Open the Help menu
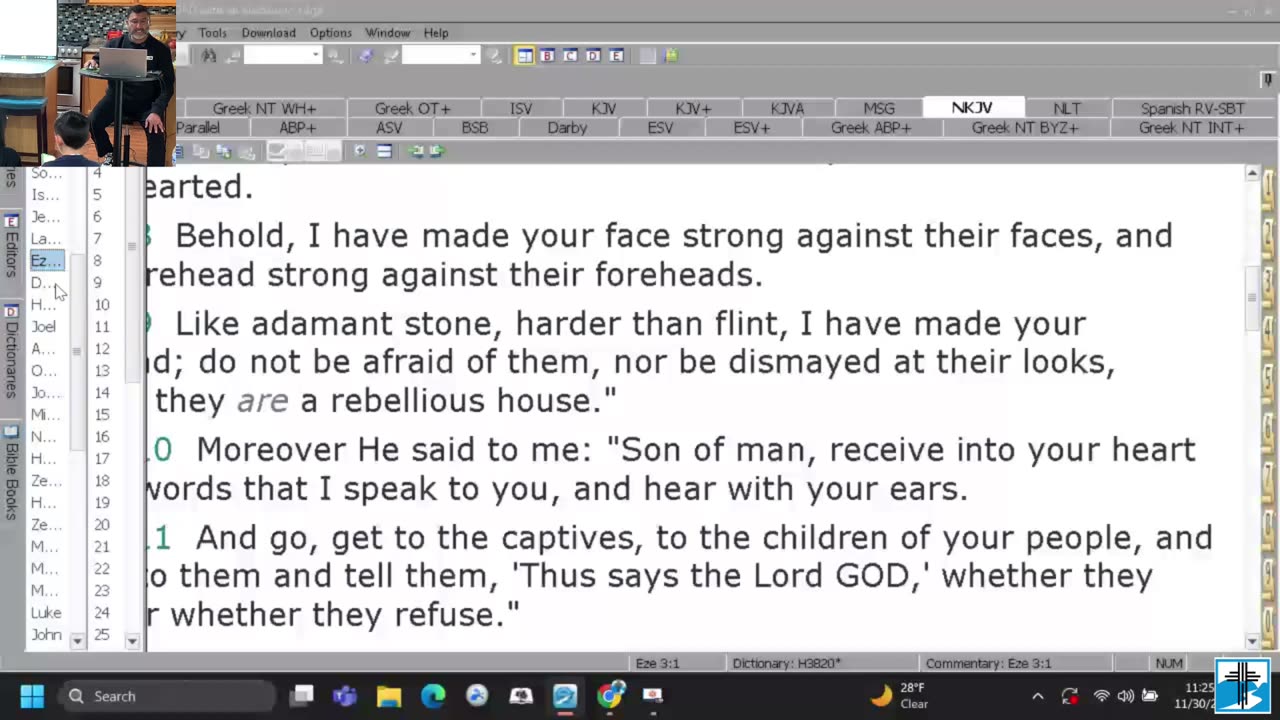This screenshot has width=1280, height=720. point(436,33)
